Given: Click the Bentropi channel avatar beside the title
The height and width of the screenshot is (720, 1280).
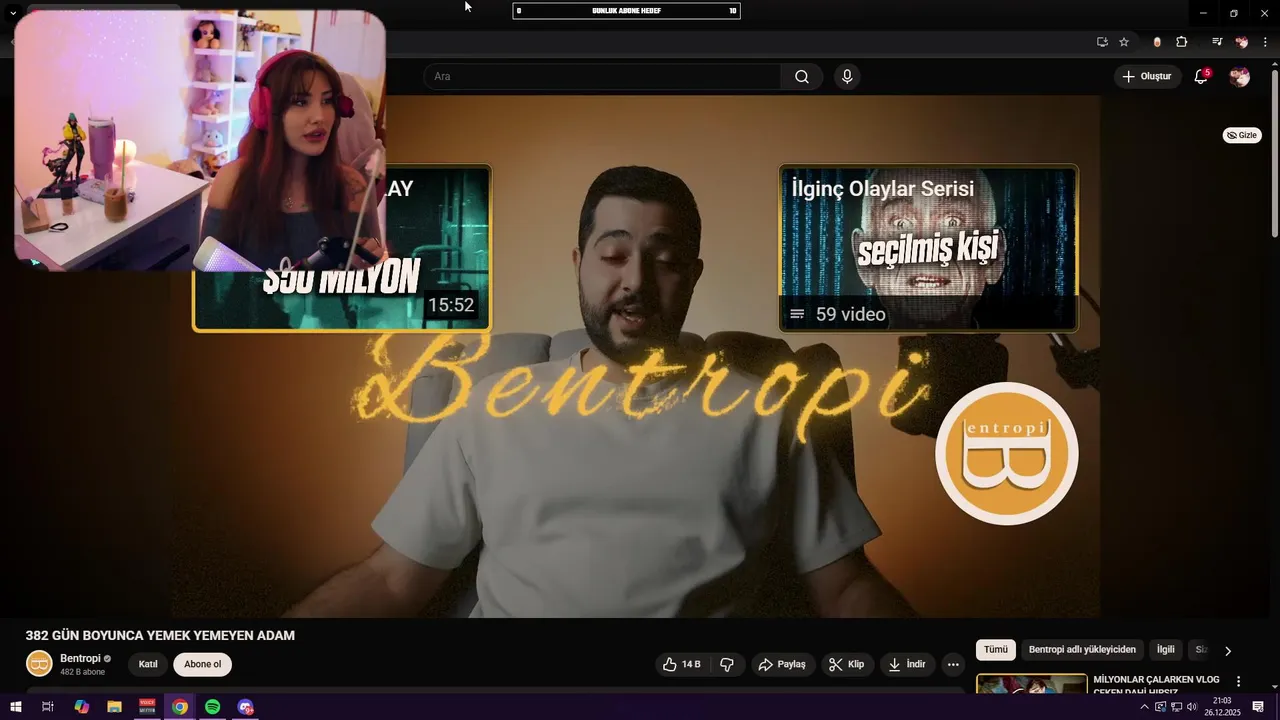Looking at the screenshot, I should (39, 664).
